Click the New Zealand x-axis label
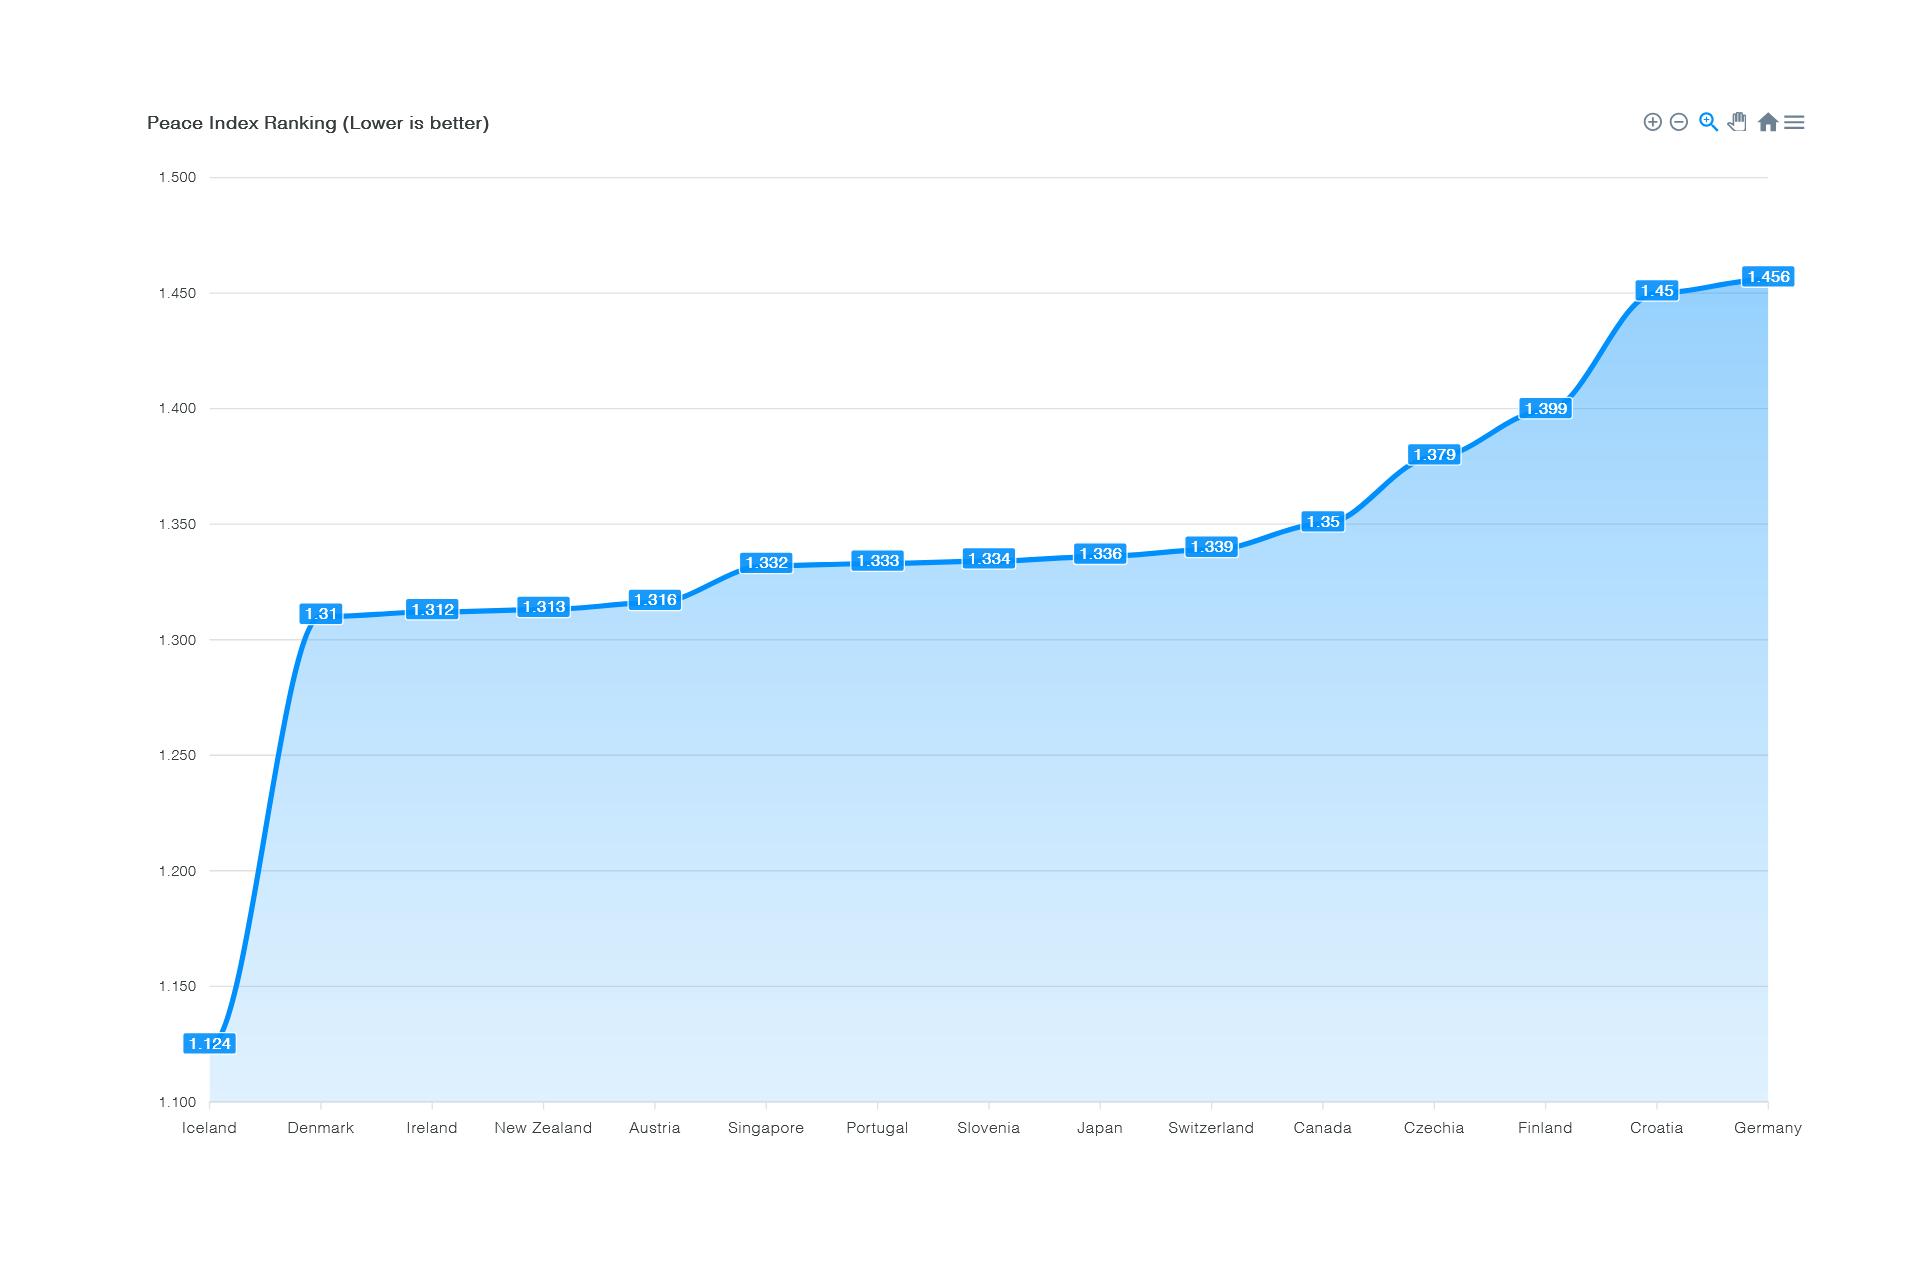This screenshot has width=1920, height=1268. (x=543, y=1128)
